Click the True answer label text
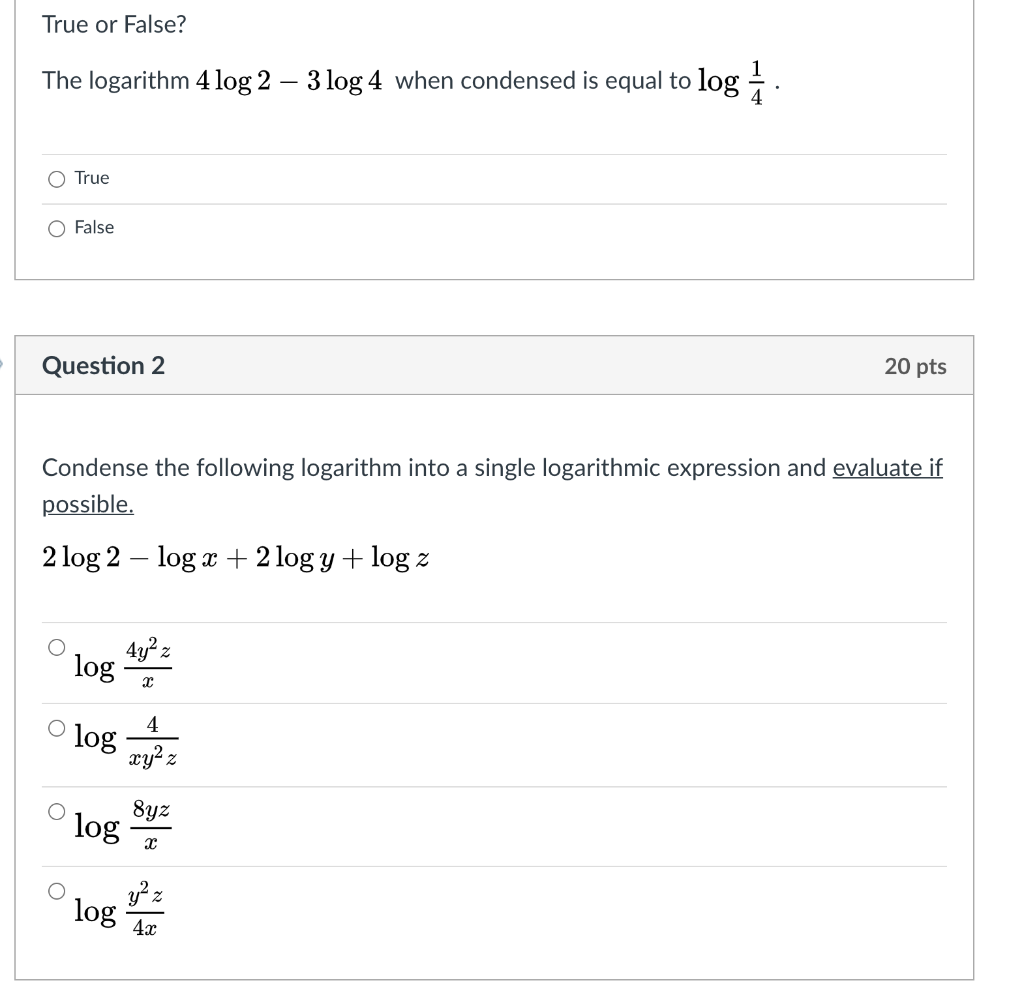This screenshot has height=987, width=1024. pos(90,177)
